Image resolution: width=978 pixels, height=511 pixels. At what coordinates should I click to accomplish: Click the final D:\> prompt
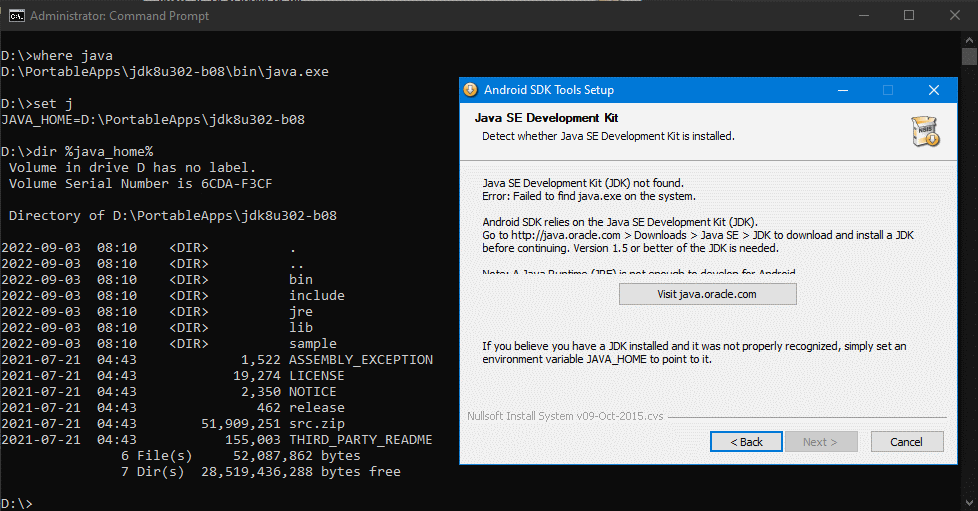[17, 504]
